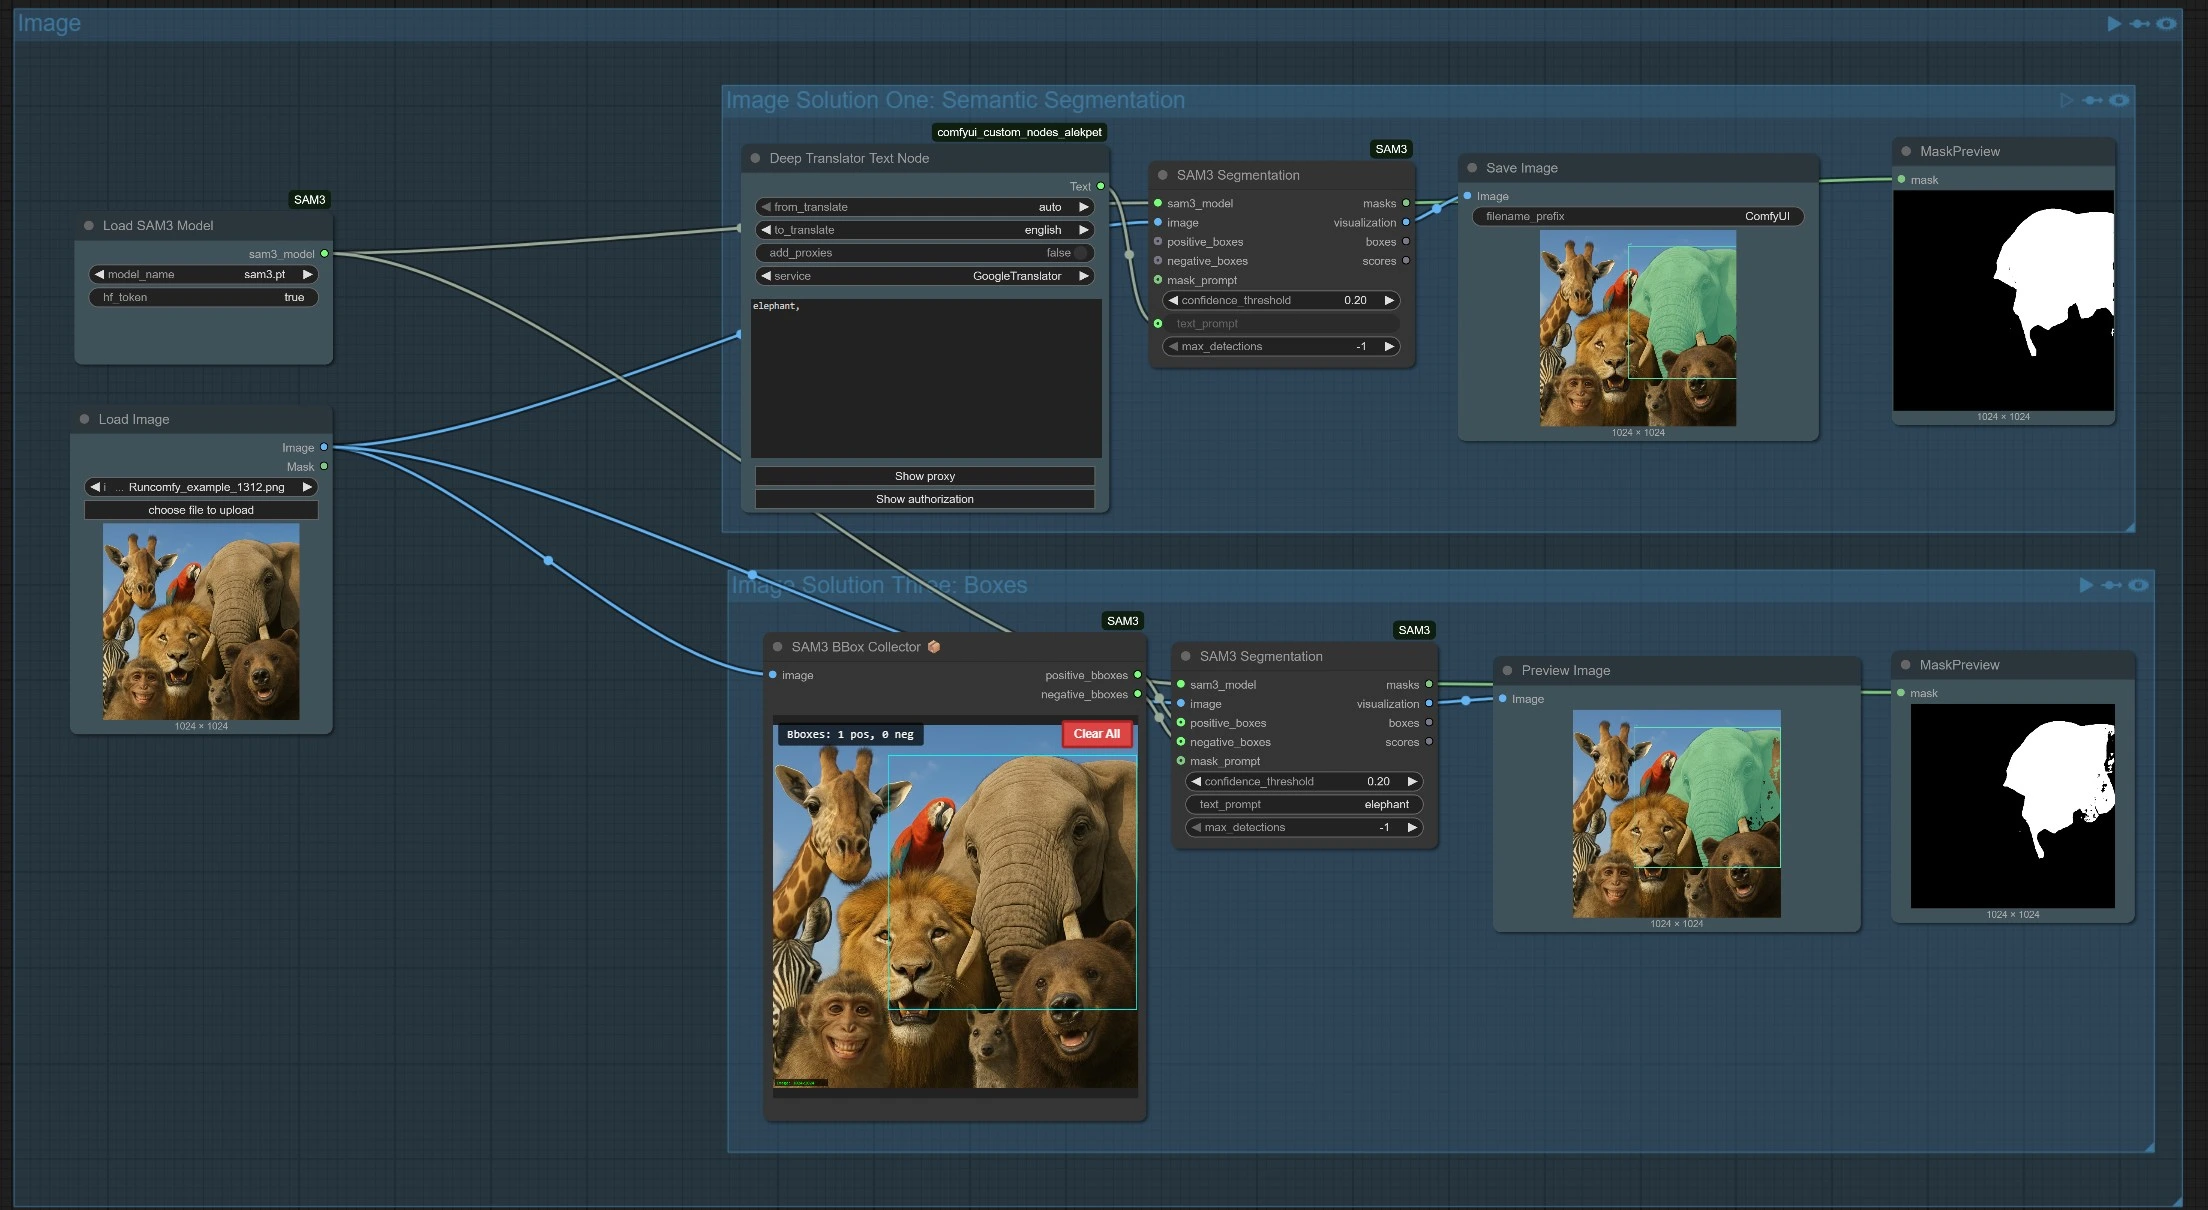The height and width of the screenshot is (1210, 2208).
Task: Toggle the eye icon on the Image group
Action: [2166, 24]
